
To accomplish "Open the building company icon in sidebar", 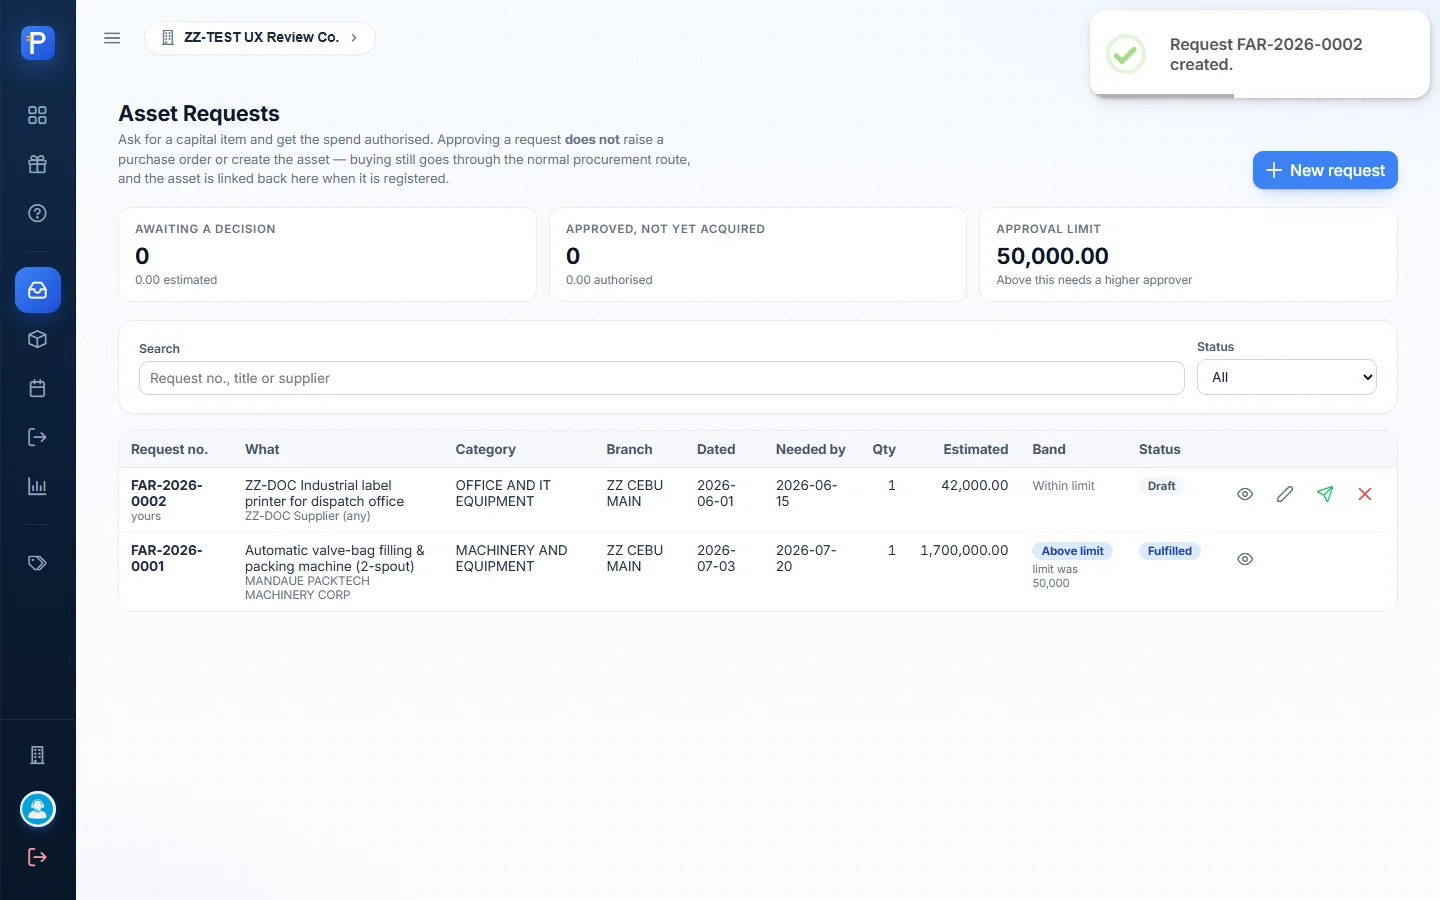I will 37,755.
